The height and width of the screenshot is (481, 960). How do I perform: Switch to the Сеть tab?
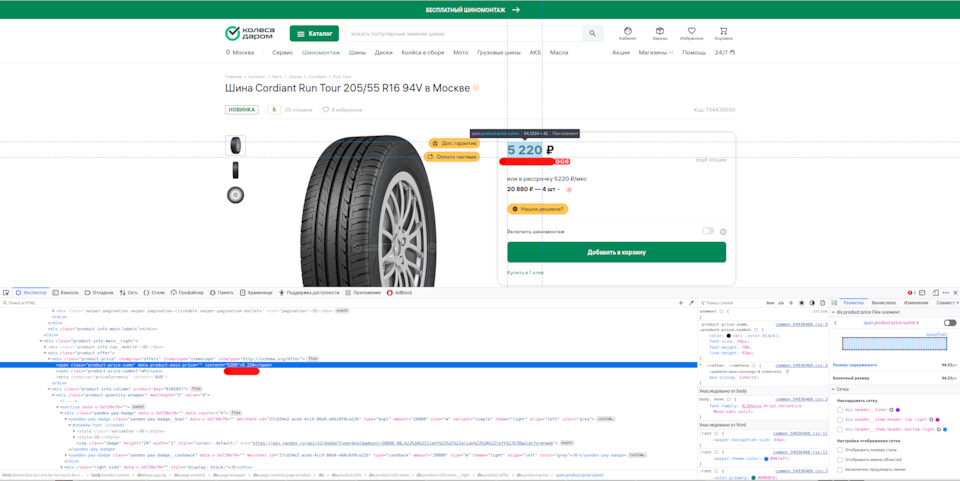coord(129,293)
